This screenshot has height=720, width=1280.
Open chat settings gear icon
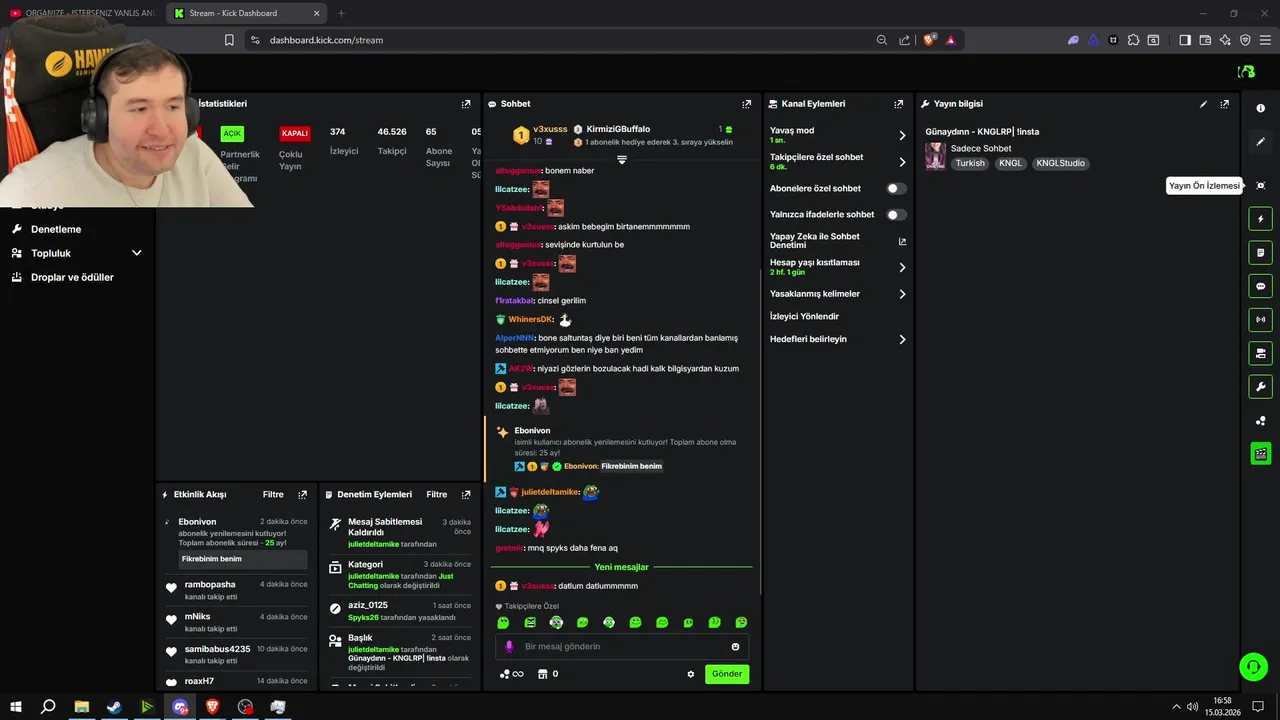click(x=690, y=674)
